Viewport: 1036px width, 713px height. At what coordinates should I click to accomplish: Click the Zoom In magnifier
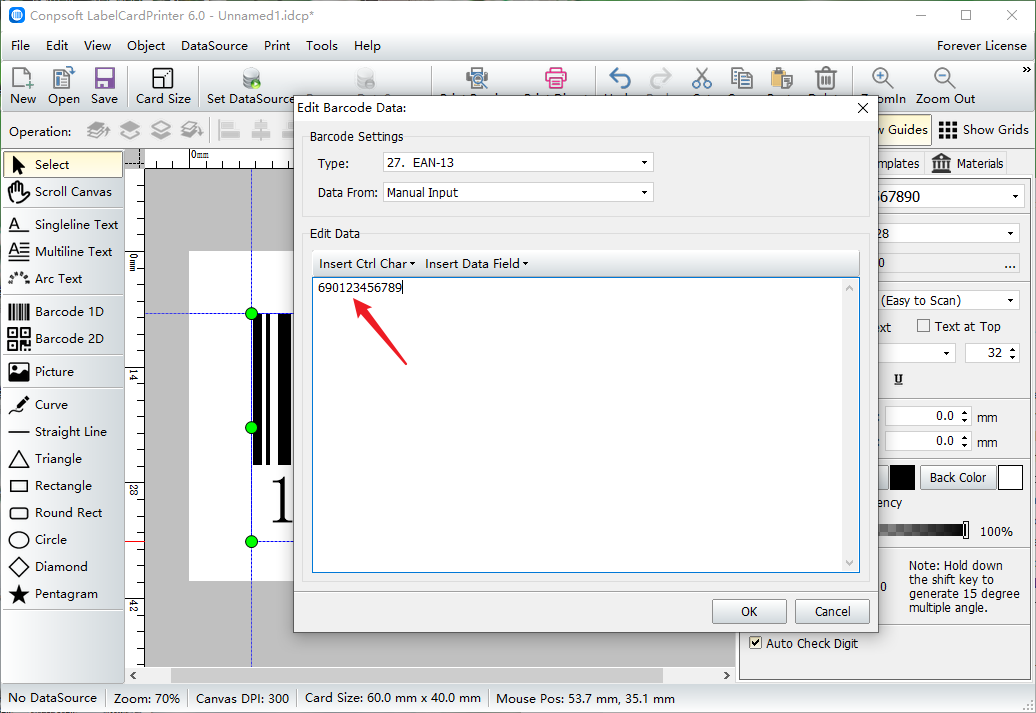(x=883, y=79)
